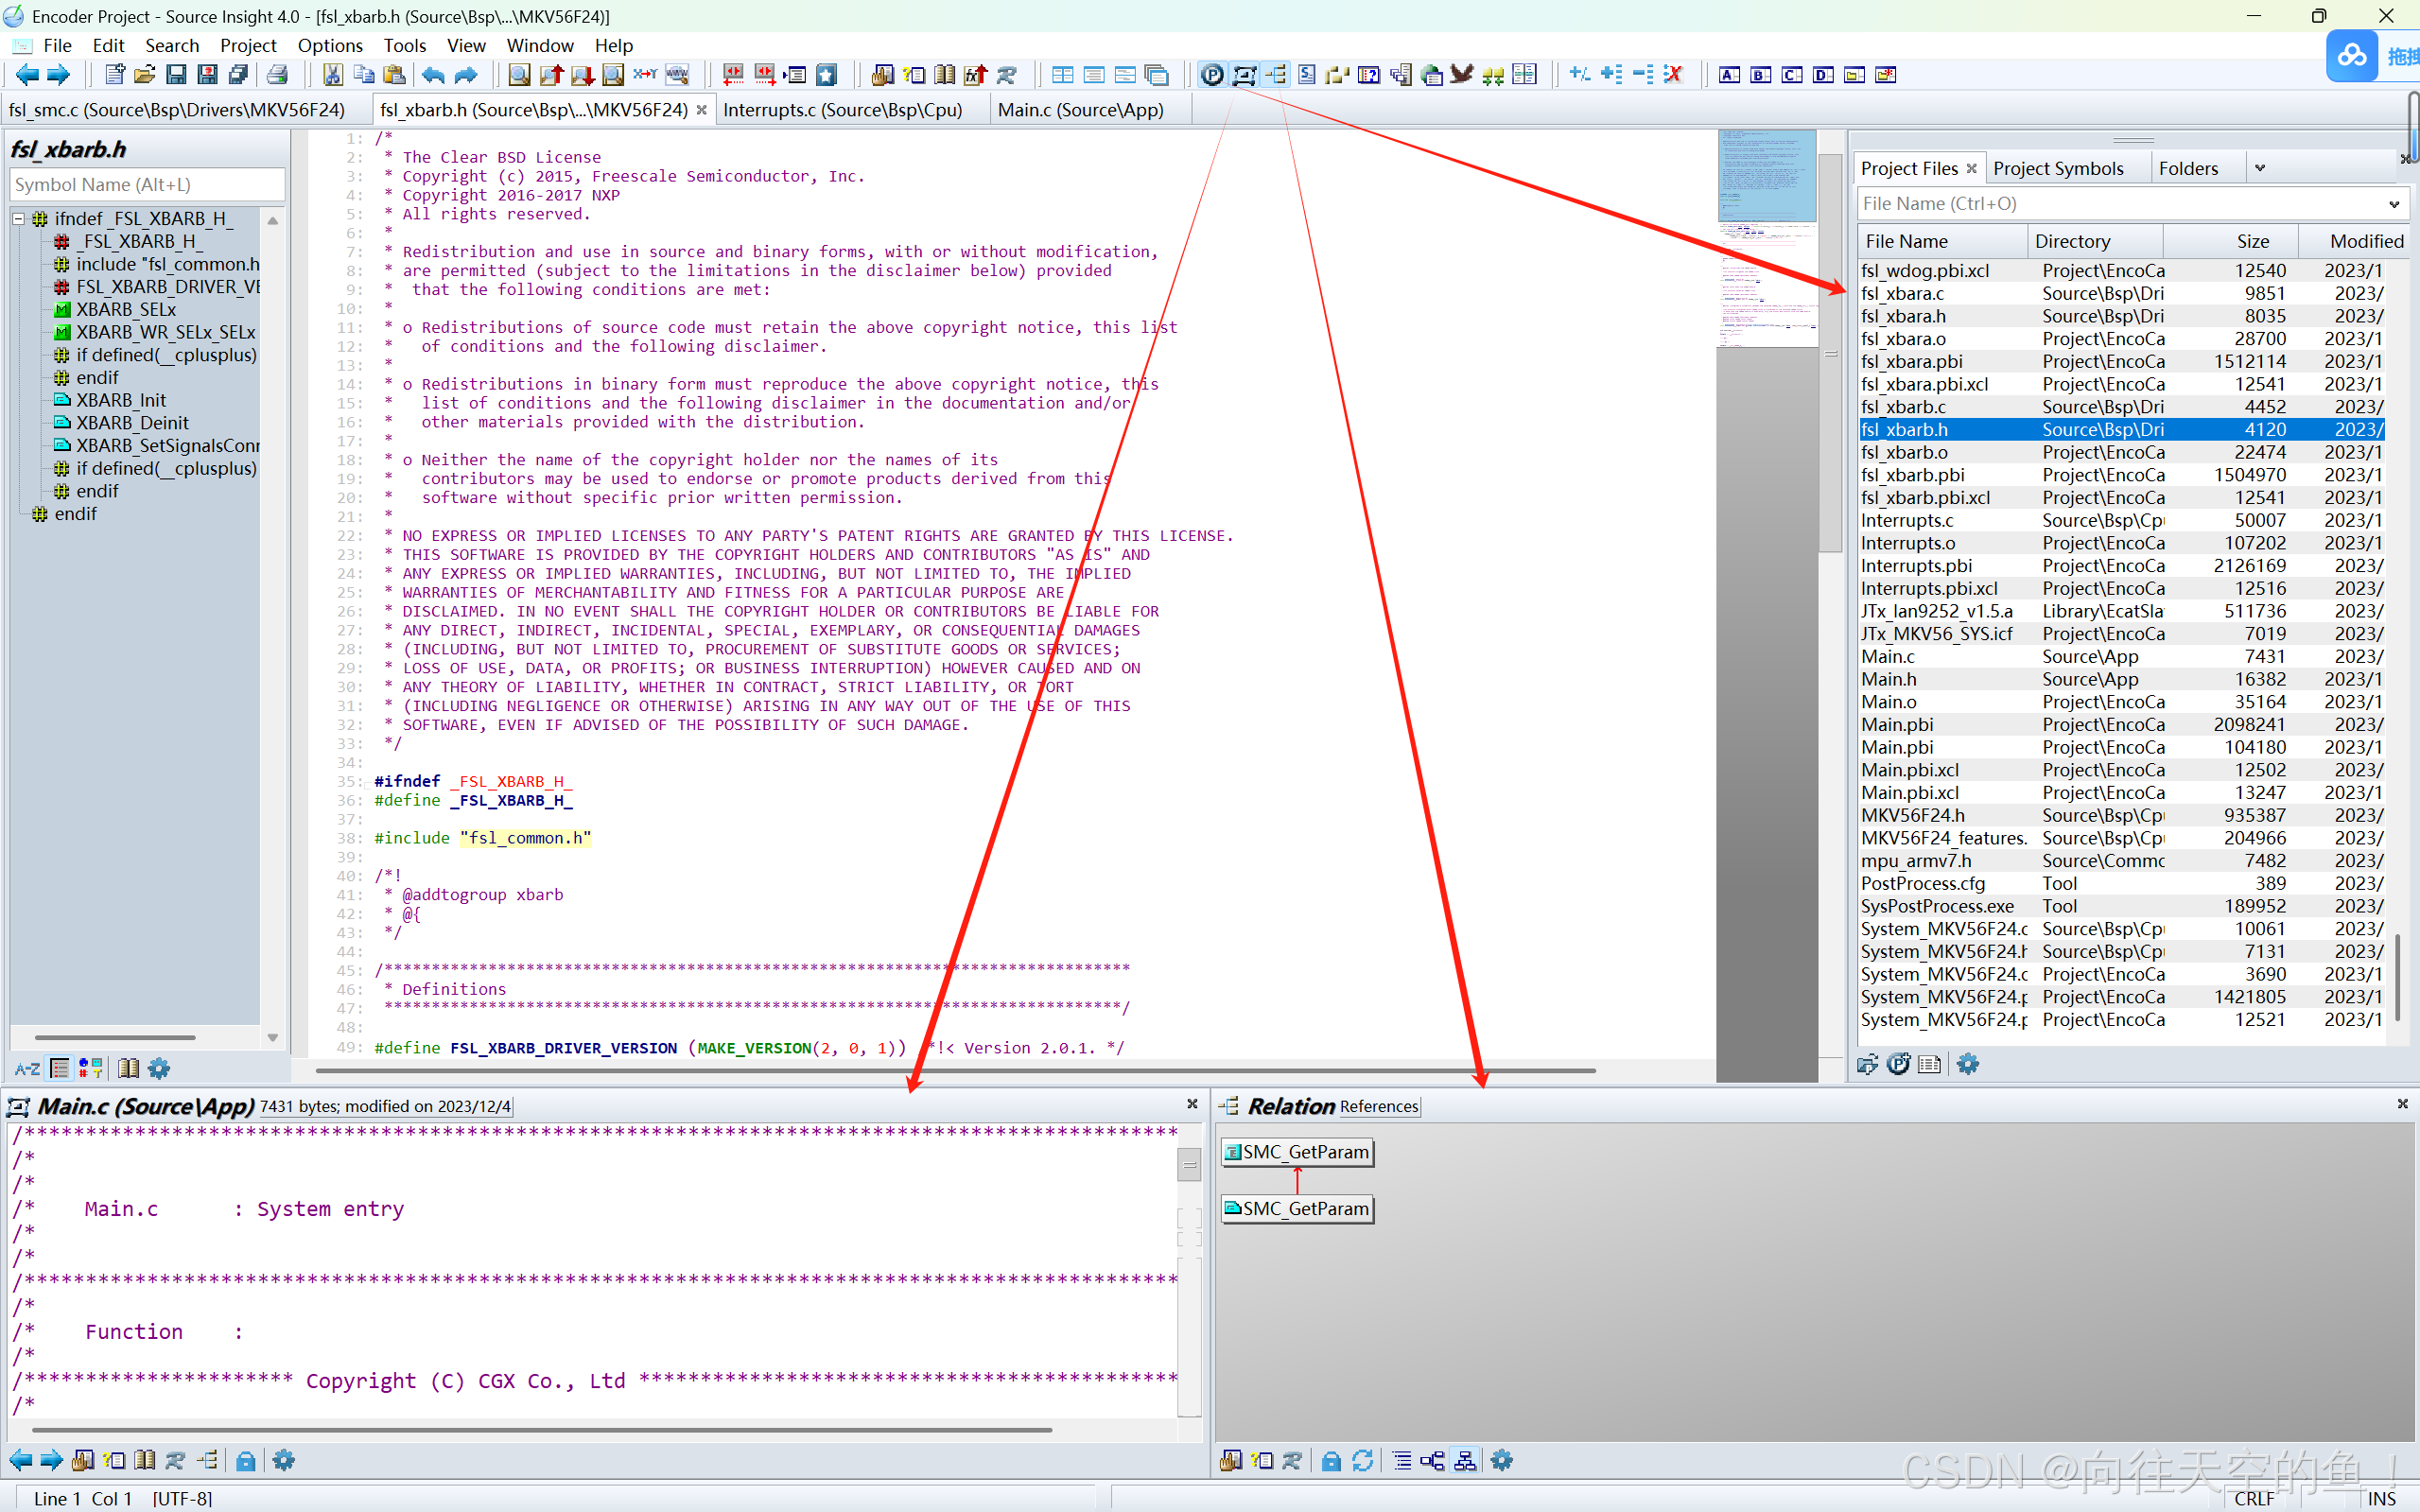
Task: Click the lock icon in Relation window toolbar
Action: click(x=1331, y=1460)
